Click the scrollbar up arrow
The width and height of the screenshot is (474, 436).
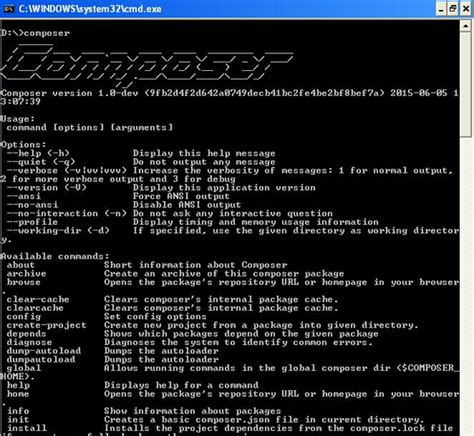point(466,26)
